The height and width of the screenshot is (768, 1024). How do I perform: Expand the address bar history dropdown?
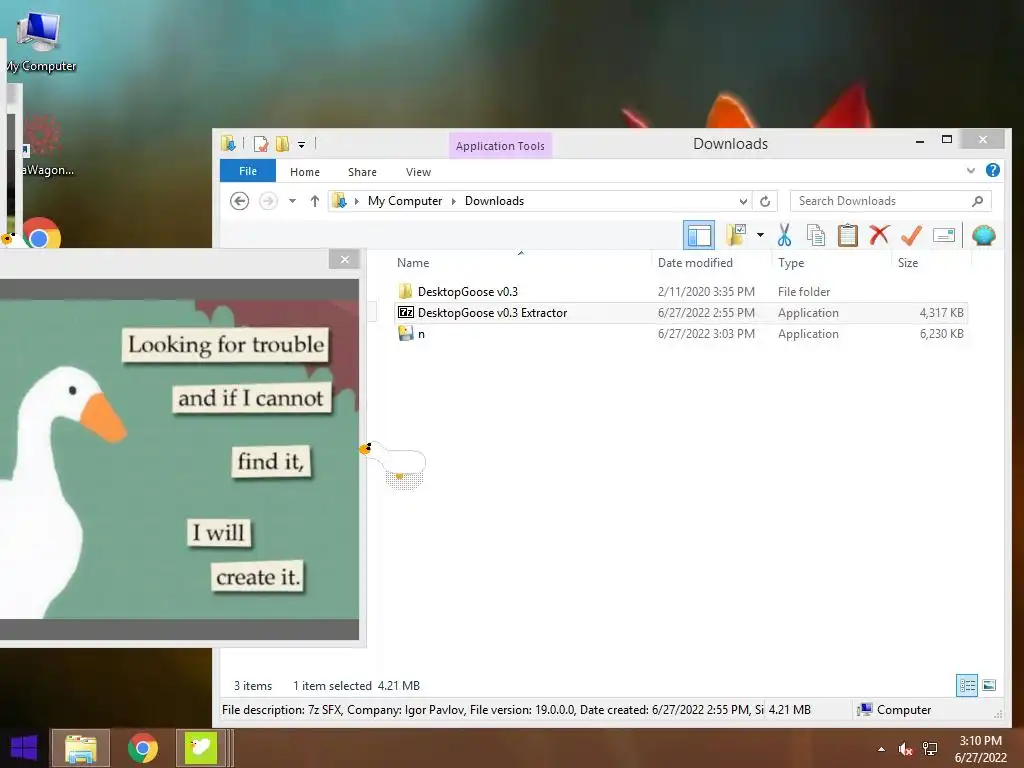pyautogui.click(x=743, y=201)
